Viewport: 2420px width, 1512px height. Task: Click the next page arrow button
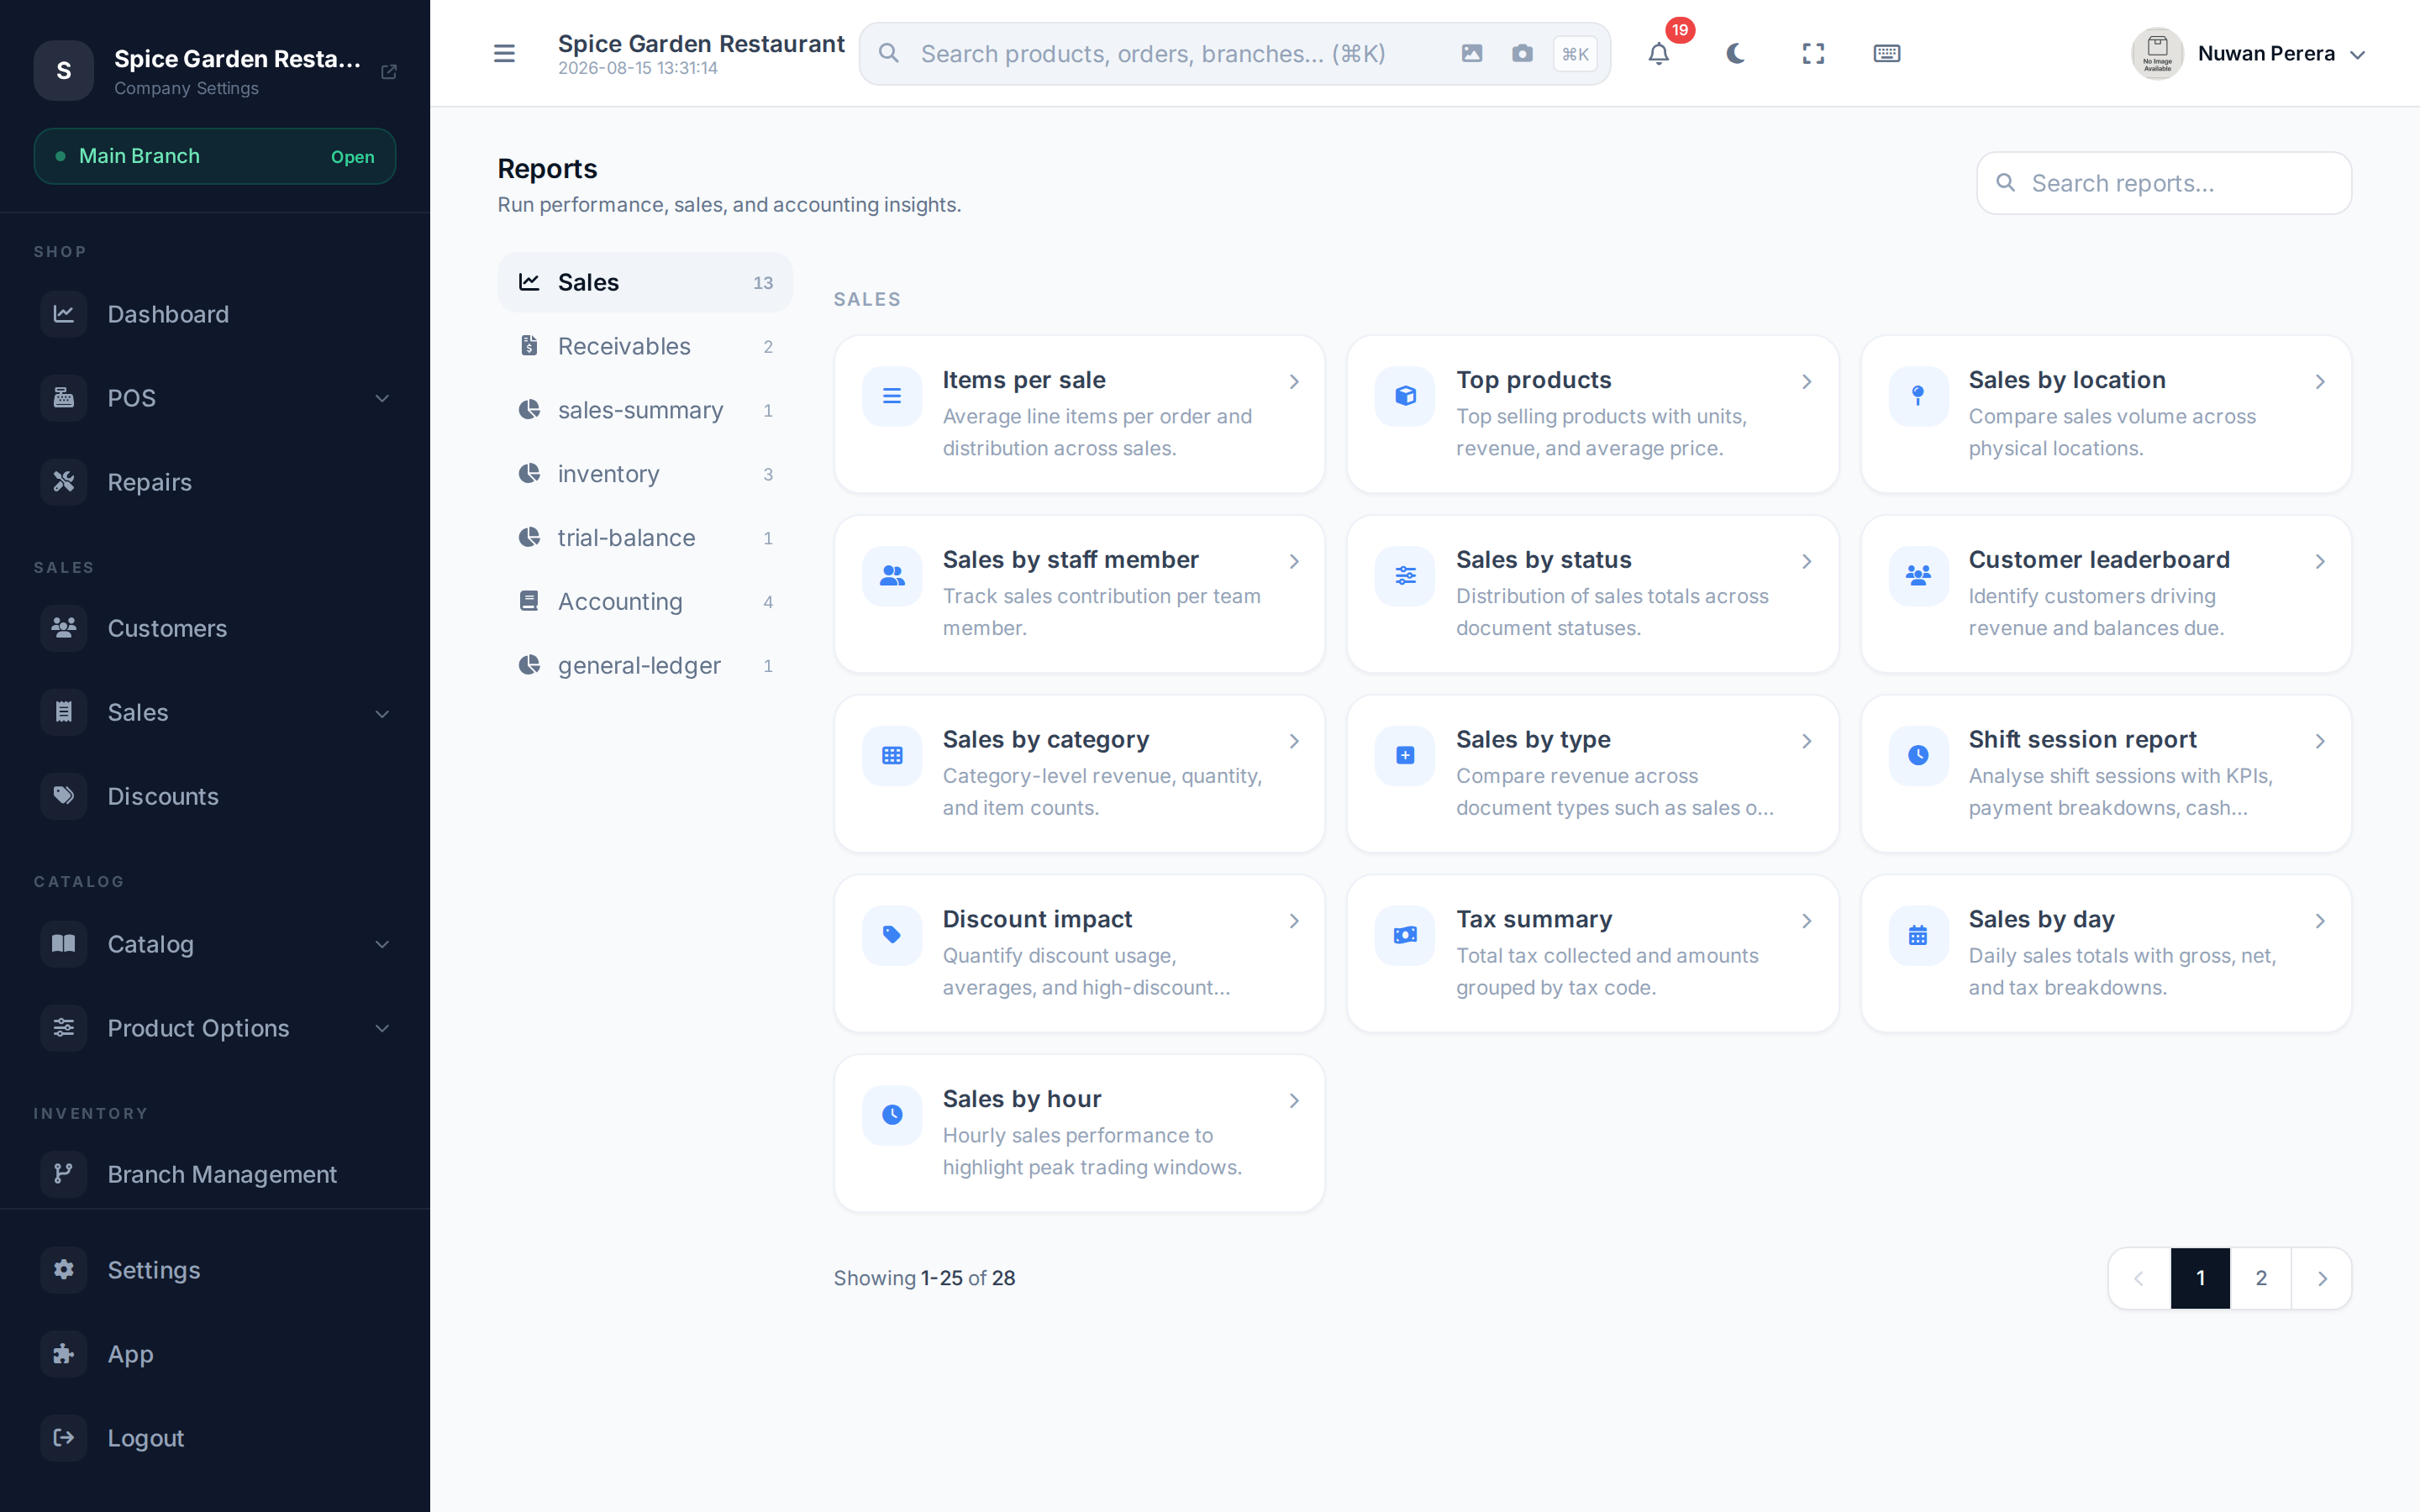[x=2321, y=1278]
